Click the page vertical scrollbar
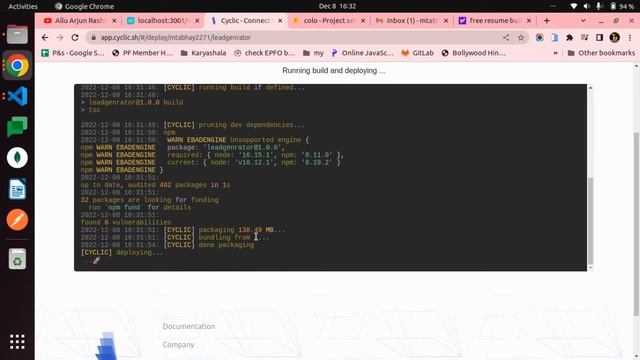 click(636, 224)
